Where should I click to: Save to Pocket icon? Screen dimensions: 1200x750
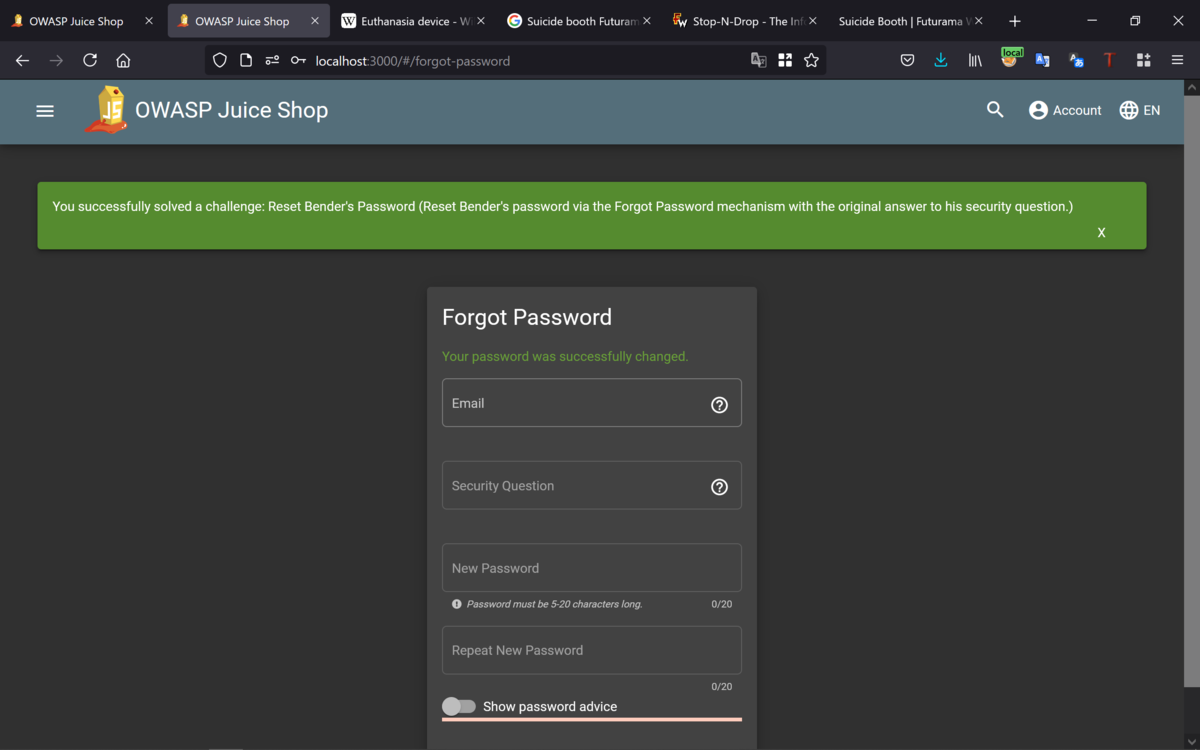pos(907,60)
